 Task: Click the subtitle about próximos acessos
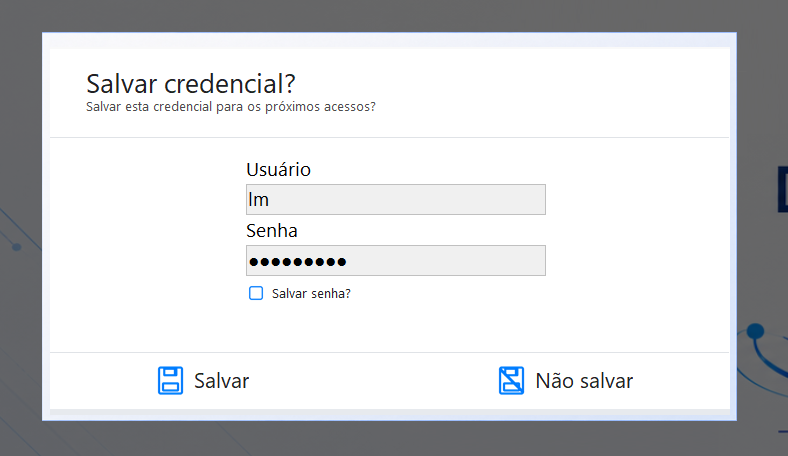click(x=231, y=107)
